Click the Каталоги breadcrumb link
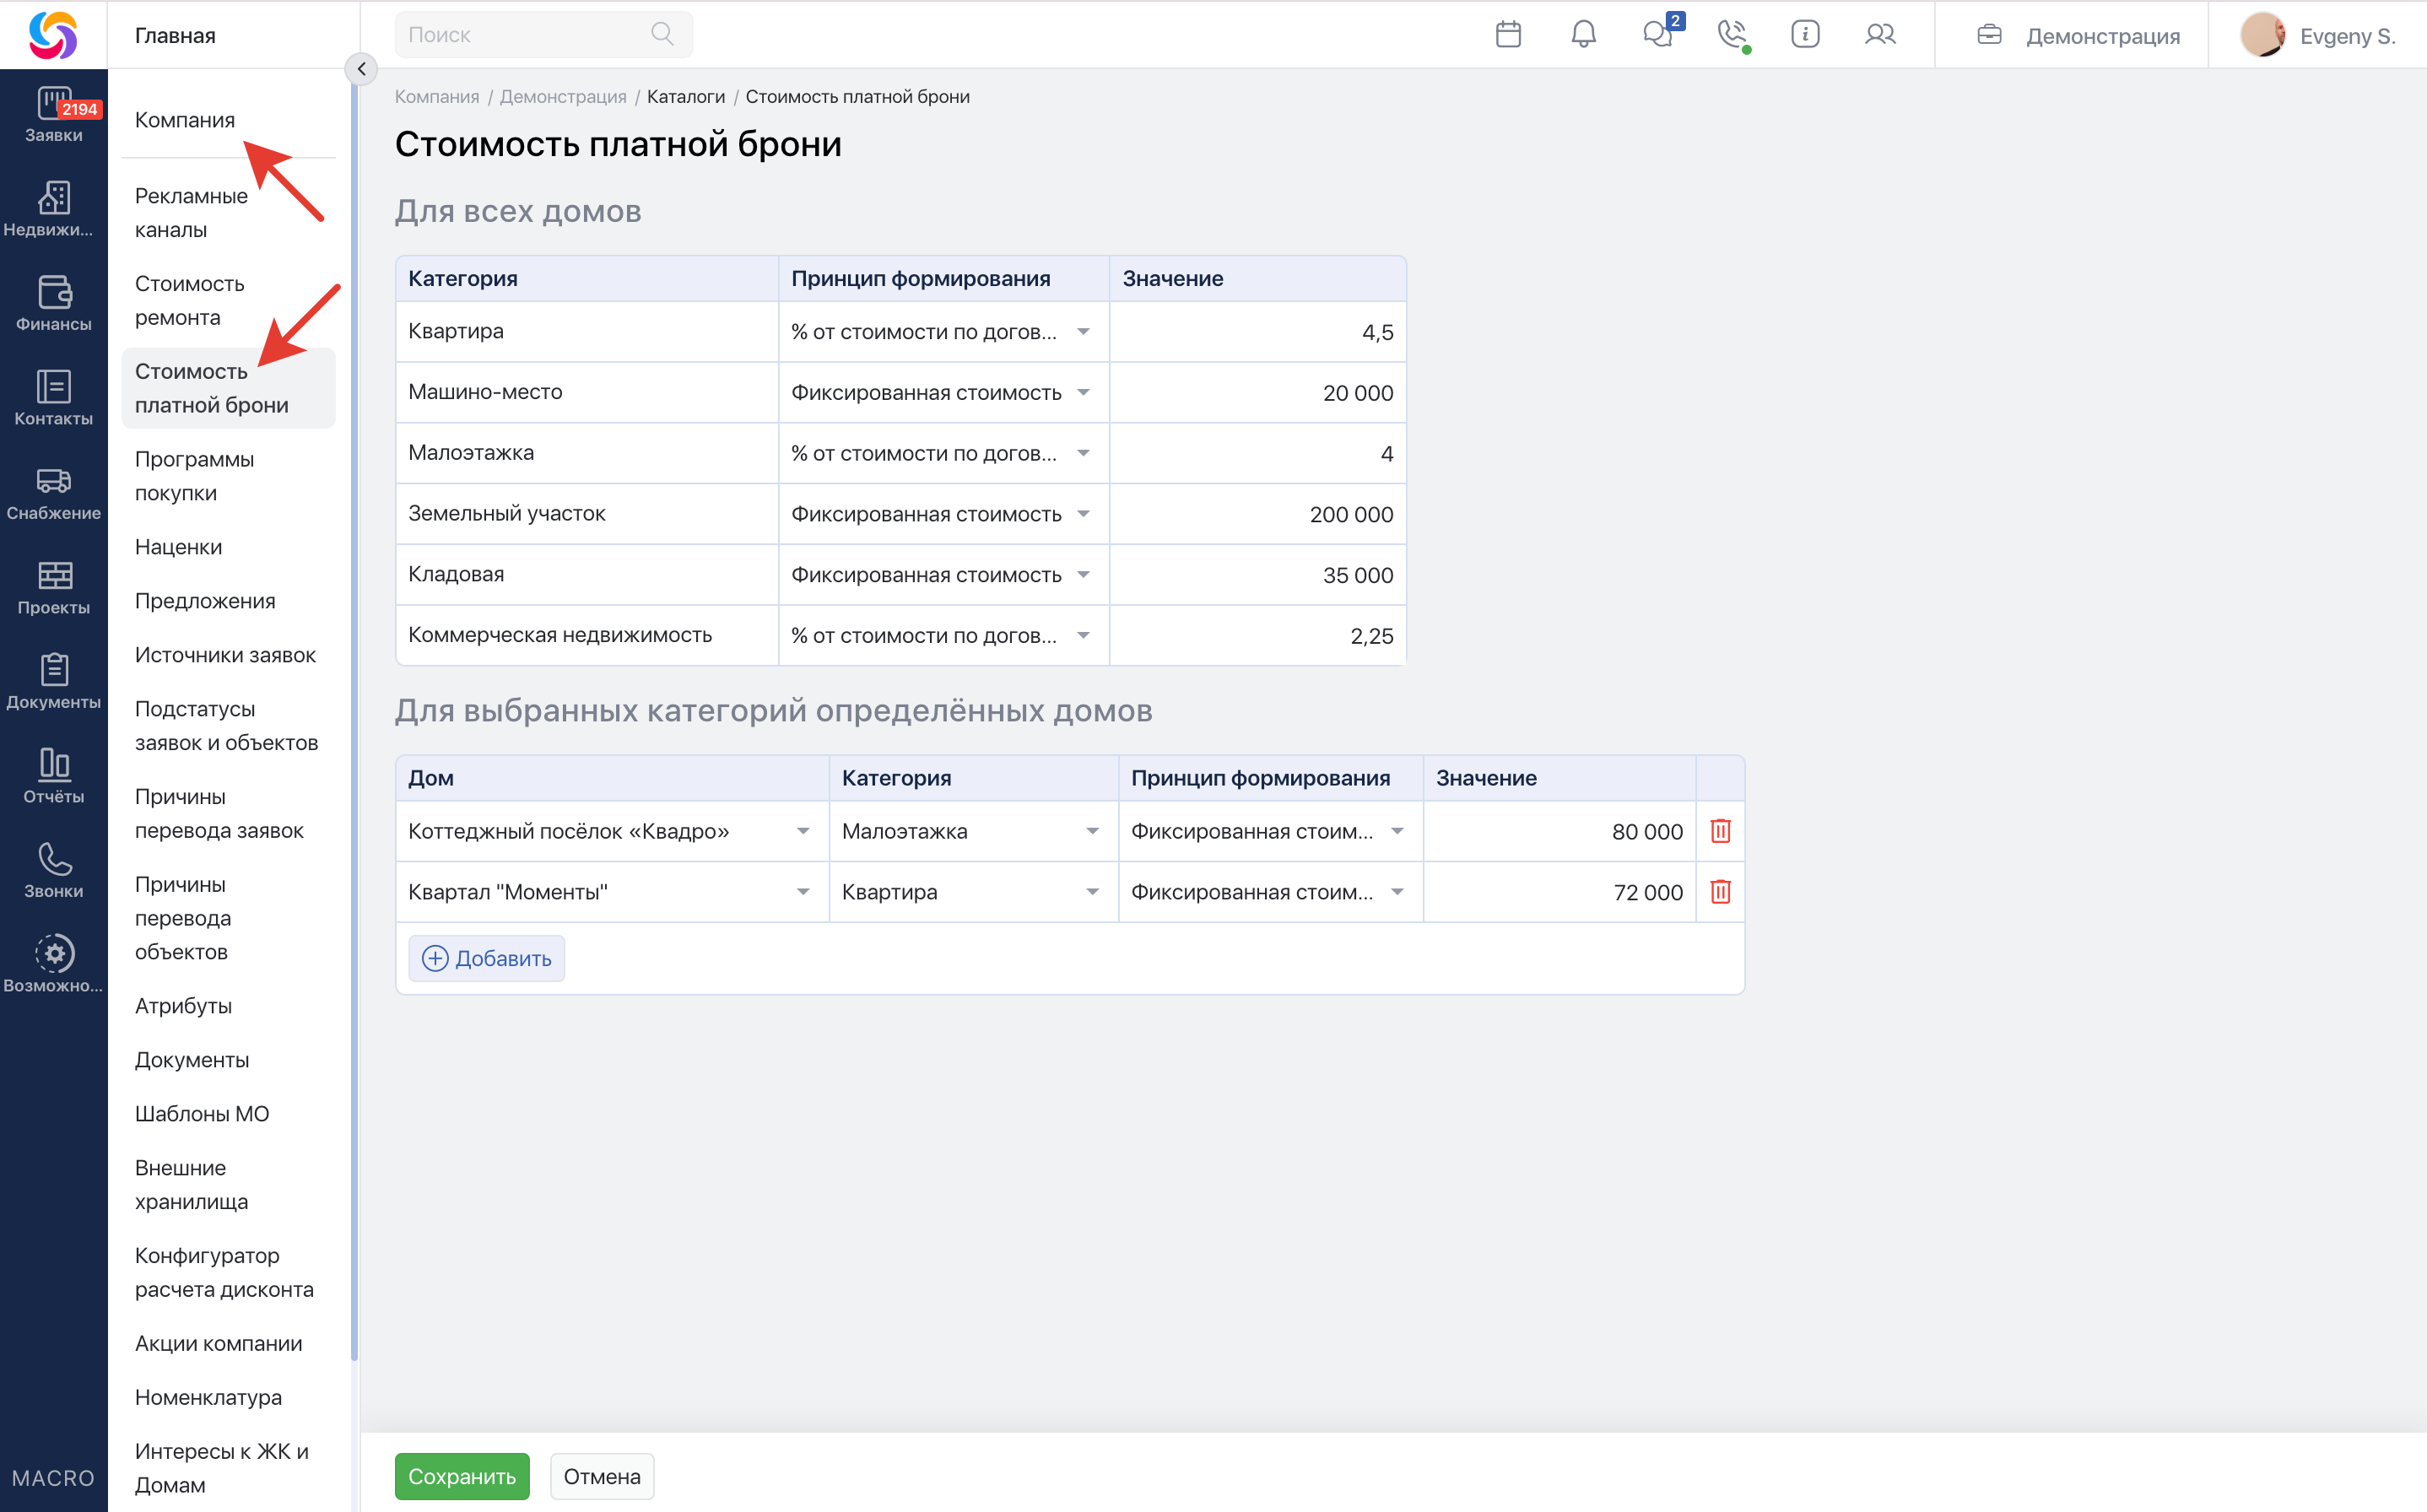The image size is (2427, 1512). click(685, 97)
